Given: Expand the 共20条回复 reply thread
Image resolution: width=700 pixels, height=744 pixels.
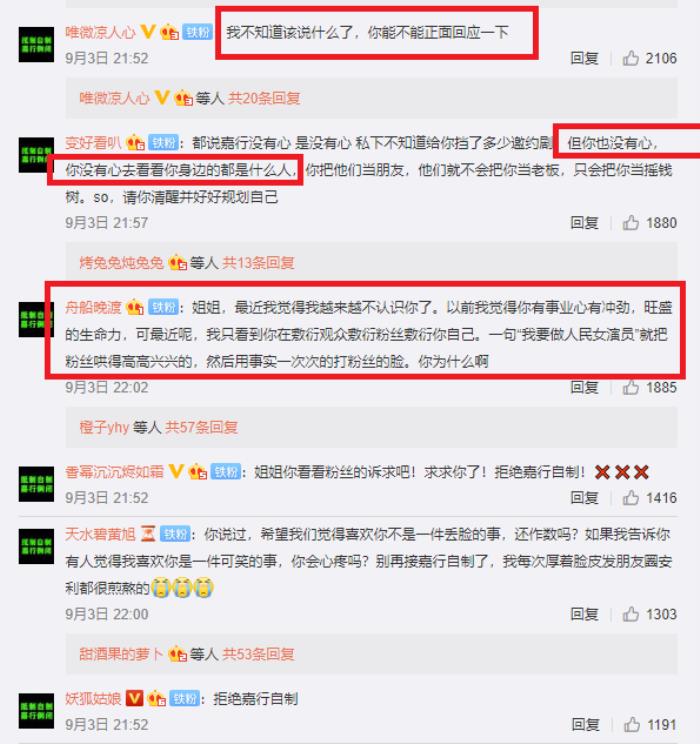Looking at the screenshot, I should pos(264,98).
